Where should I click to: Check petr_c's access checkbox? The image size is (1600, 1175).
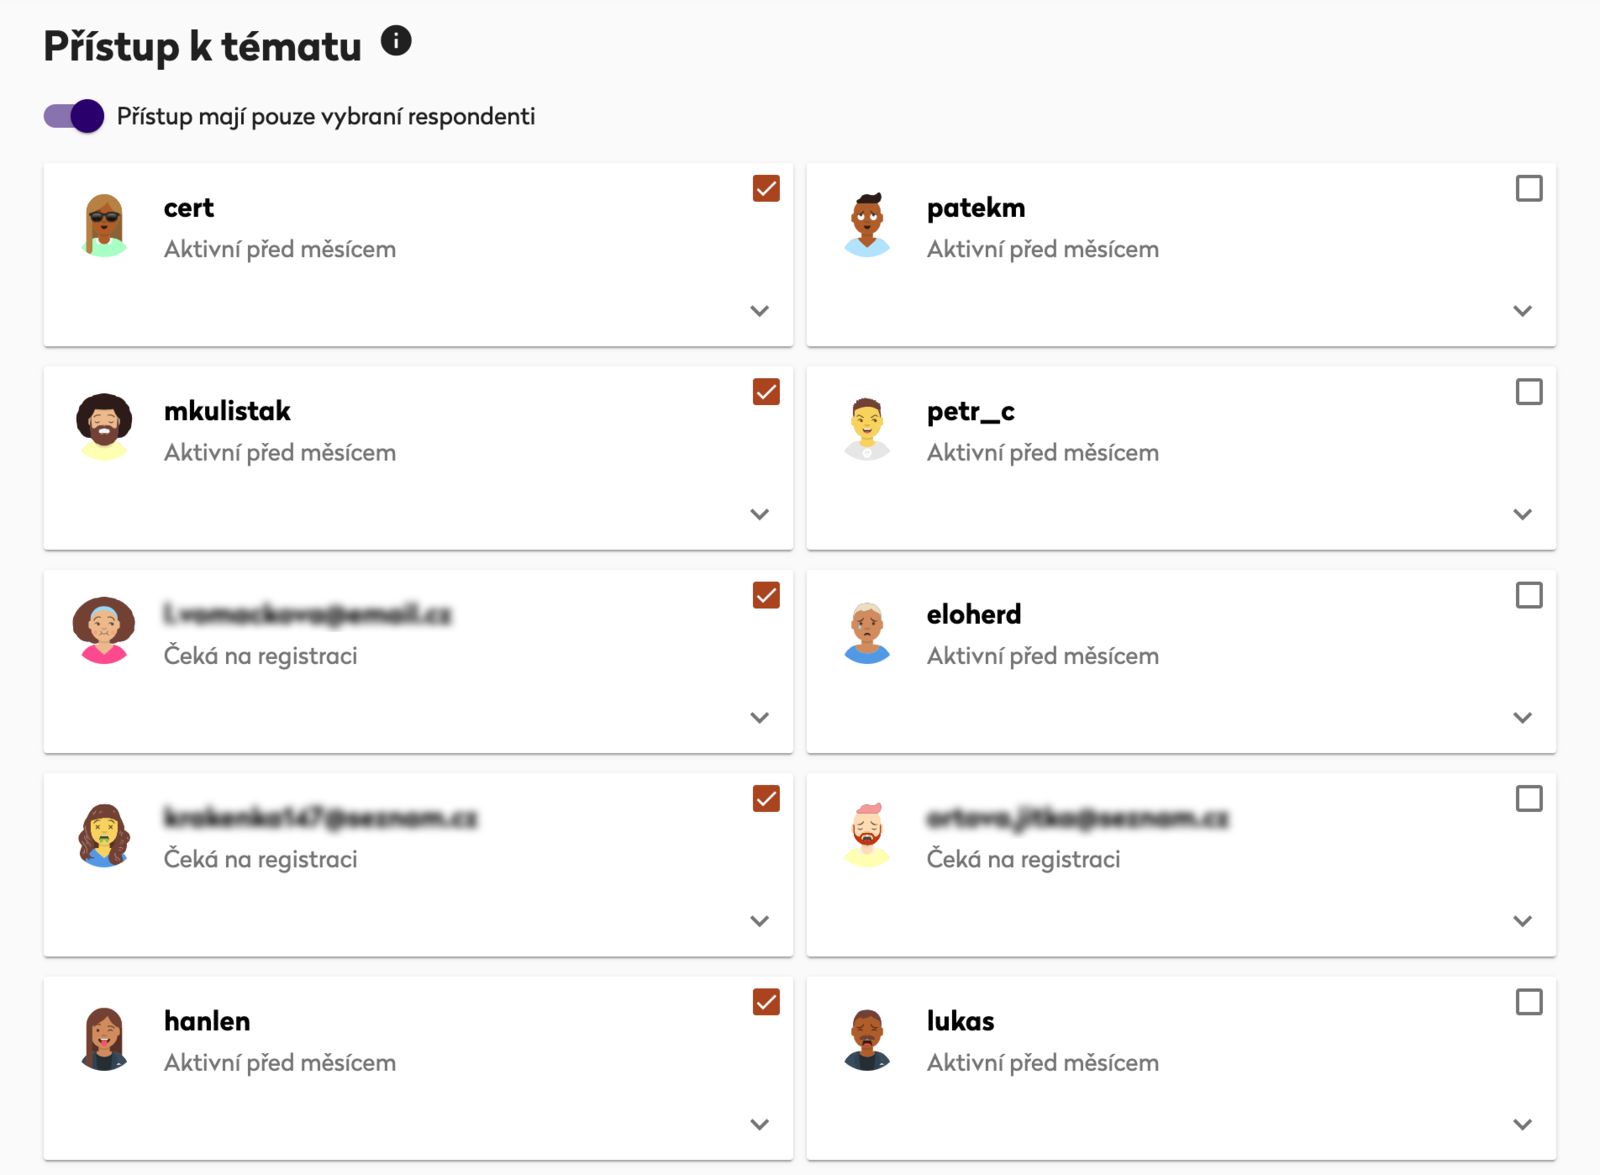[x=1529, y=391]
